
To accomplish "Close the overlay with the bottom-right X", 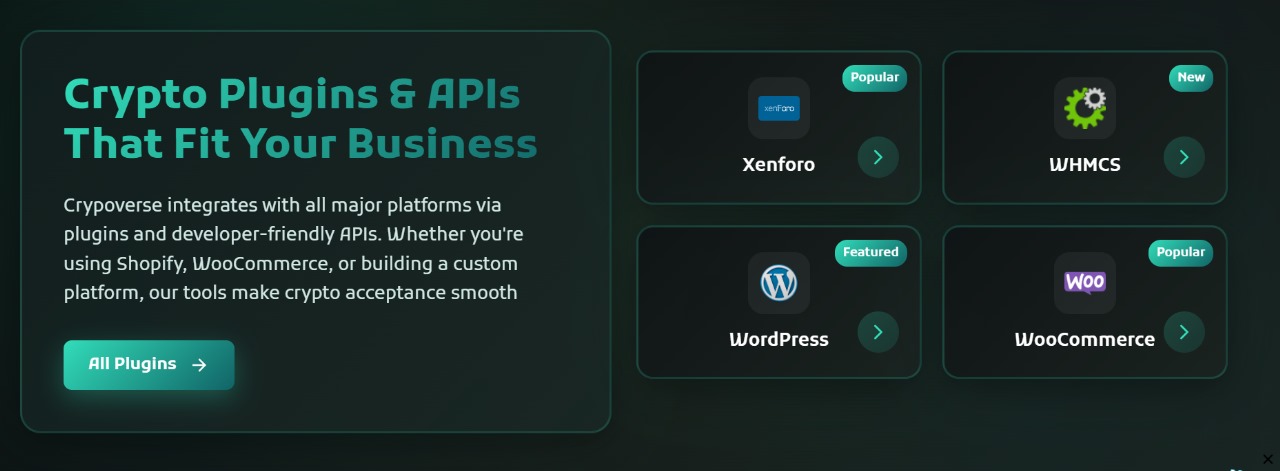I will [x=1268, y=459].
